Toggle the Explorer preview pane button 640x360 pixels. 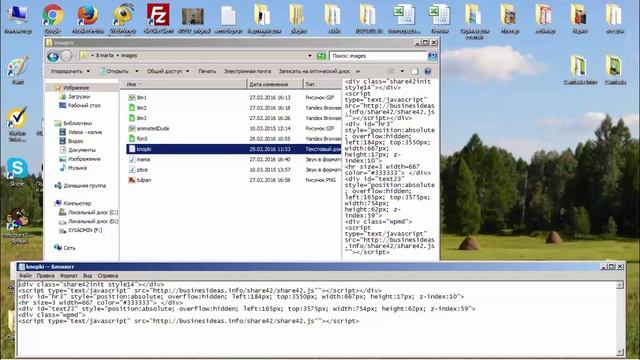(x=415, y=71)
